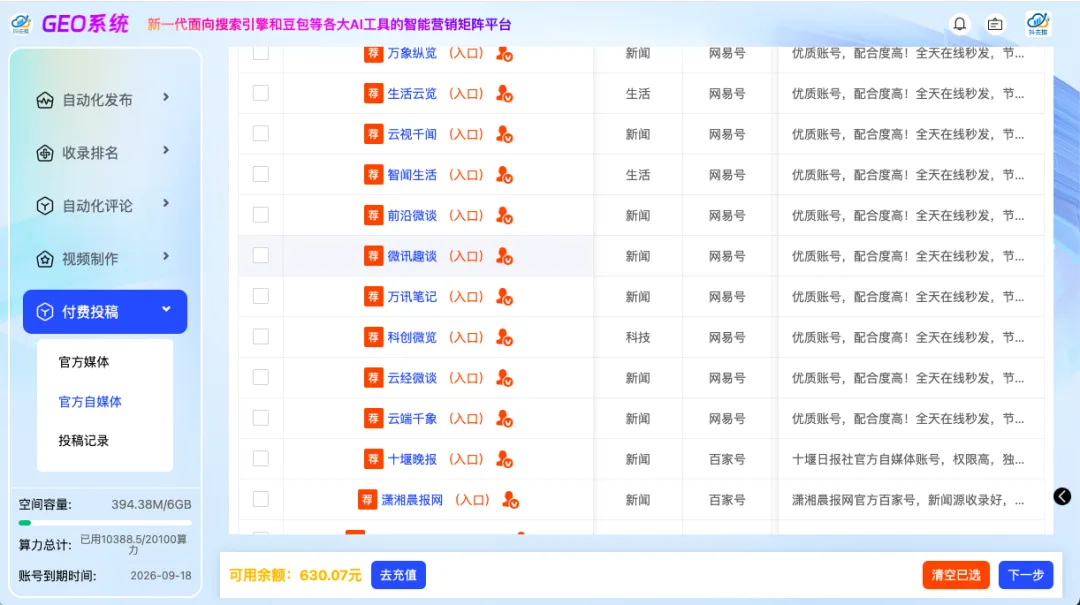Open the 官方自媒体 submenu item
The image size is (1080, 605).
pos(90,402)
